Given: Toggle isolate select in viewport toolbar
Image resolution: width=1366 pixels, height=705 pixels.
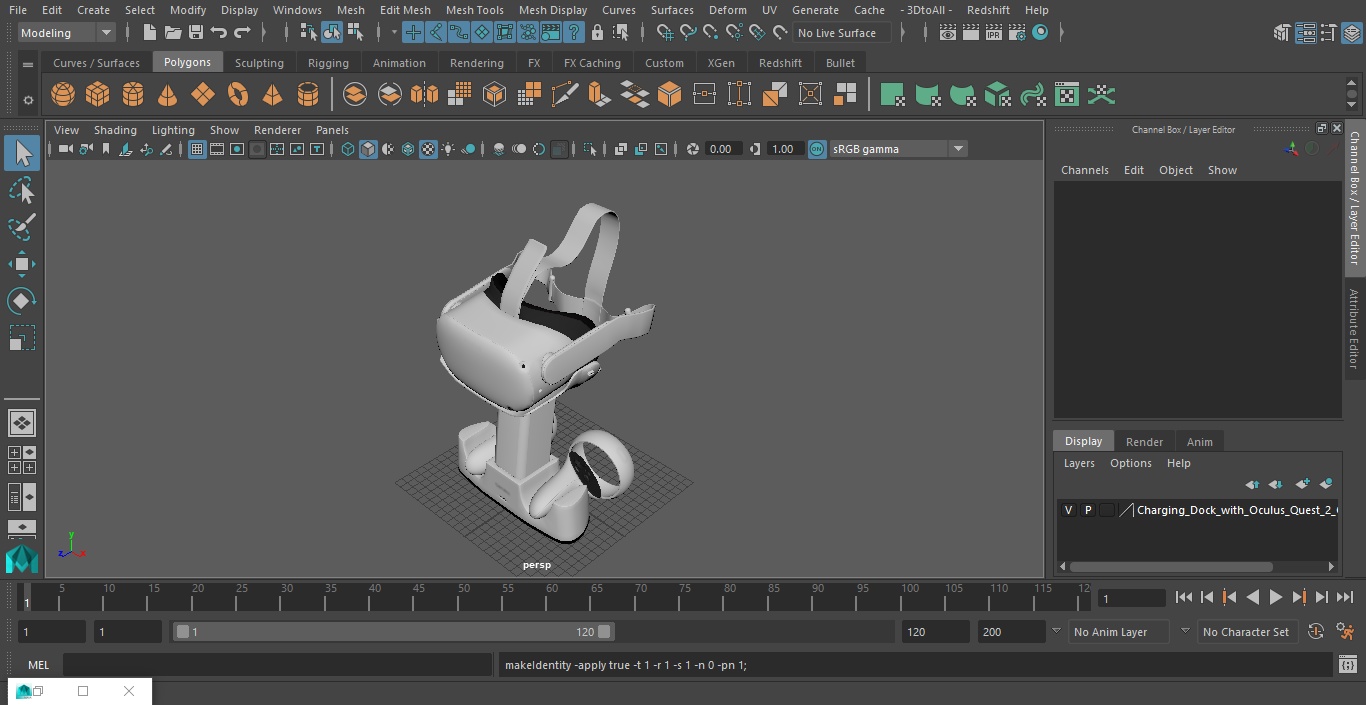Looking at the screenshot, I should click(590, 149).
